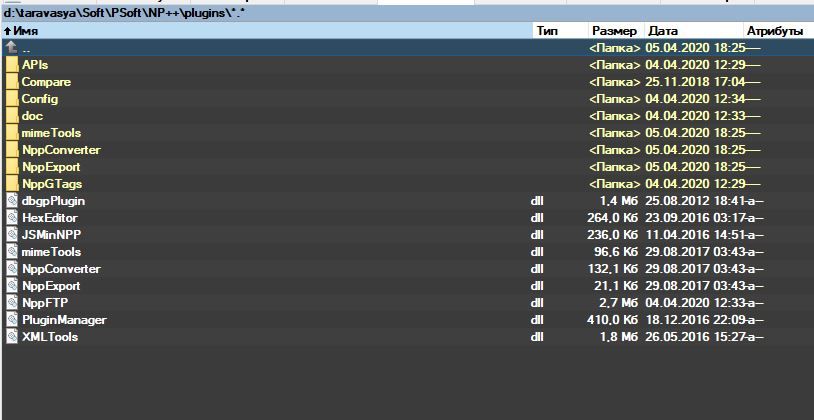
Task: Select the XMLTools file name
Action: tap(50, 336)
